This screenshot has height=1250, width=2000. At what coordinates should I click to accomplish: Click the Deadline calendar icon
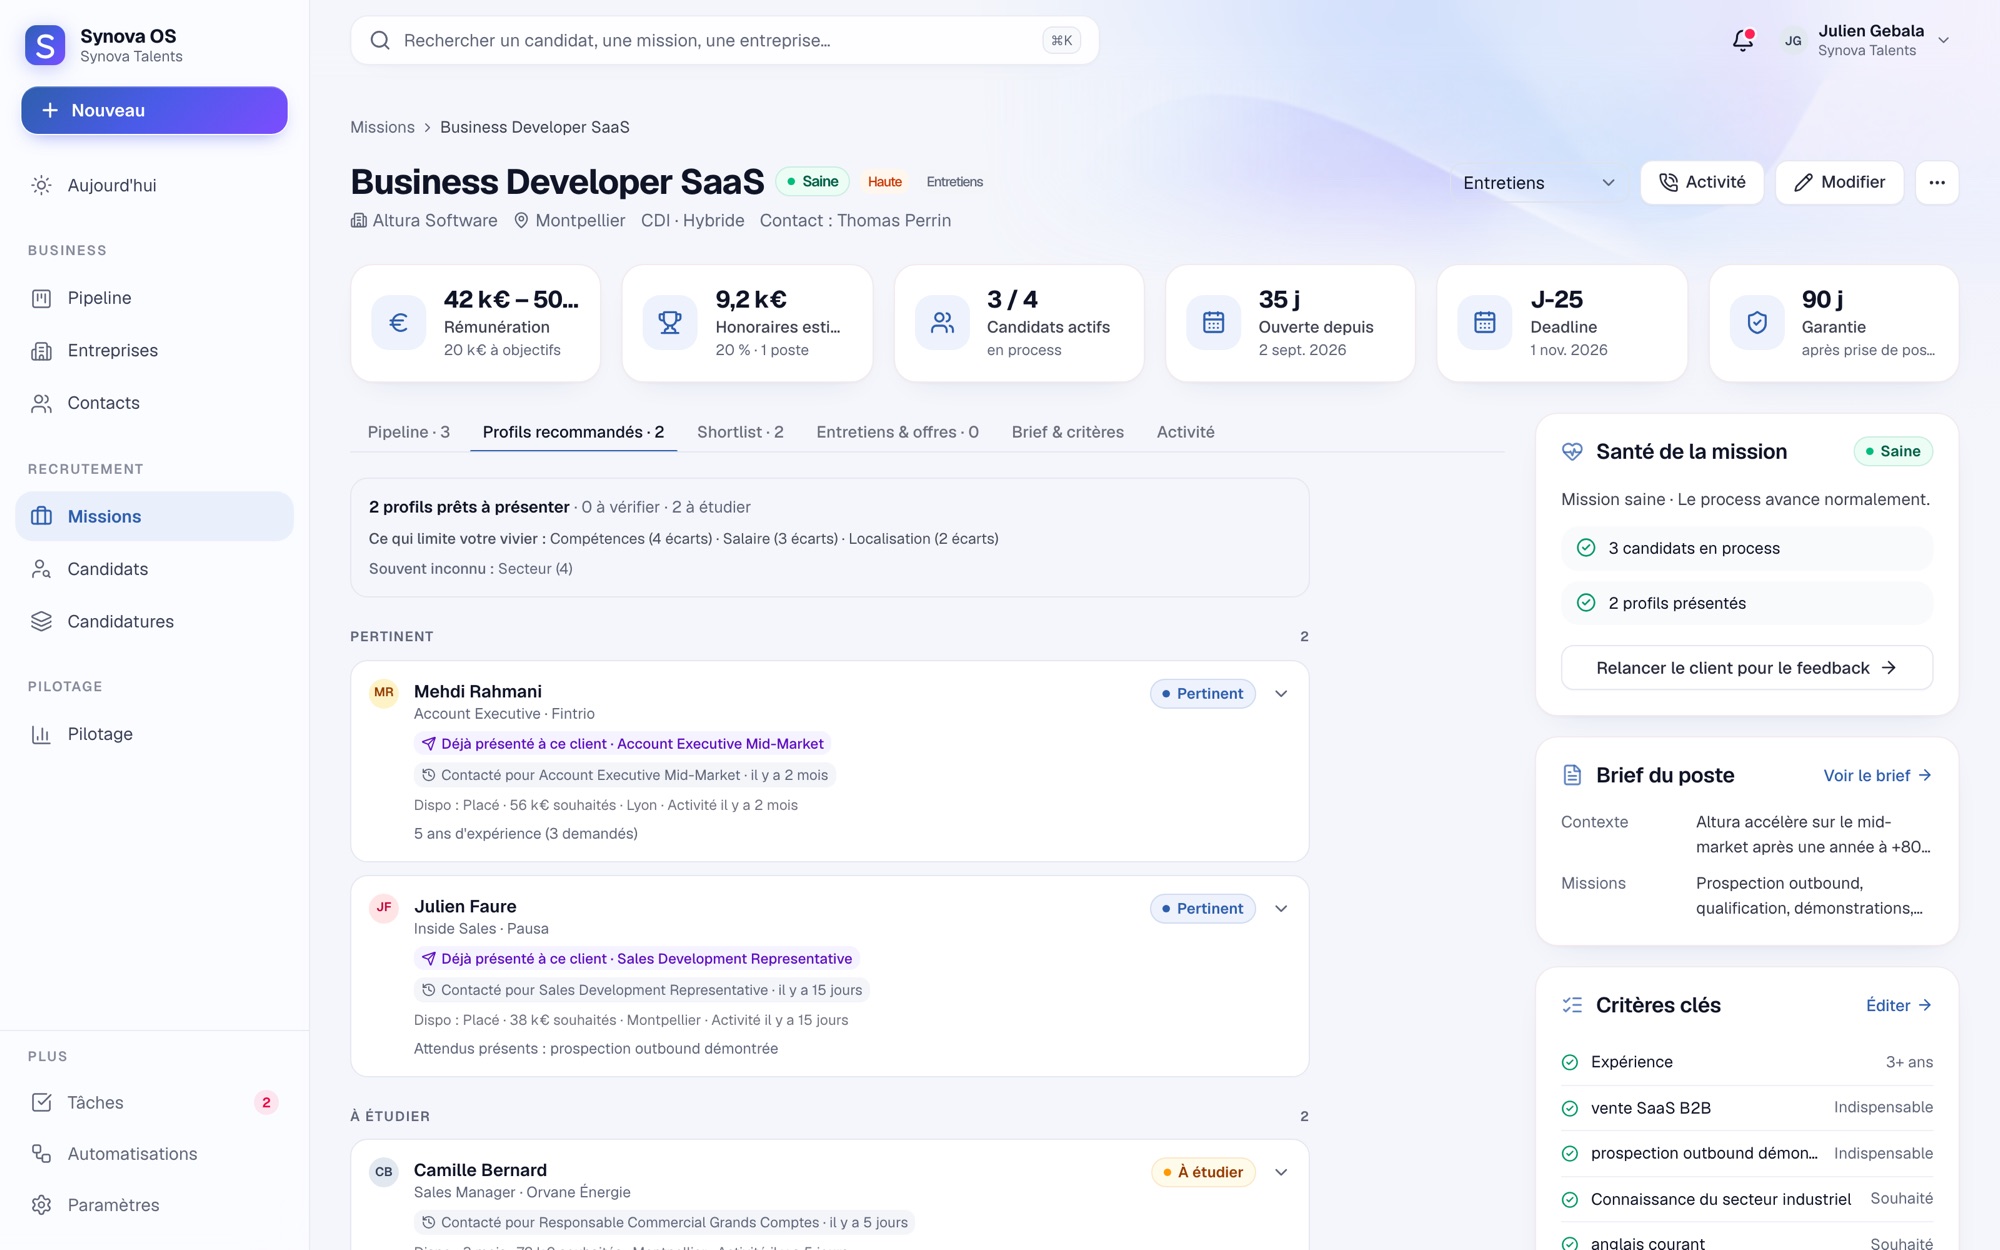point(1485,323)
